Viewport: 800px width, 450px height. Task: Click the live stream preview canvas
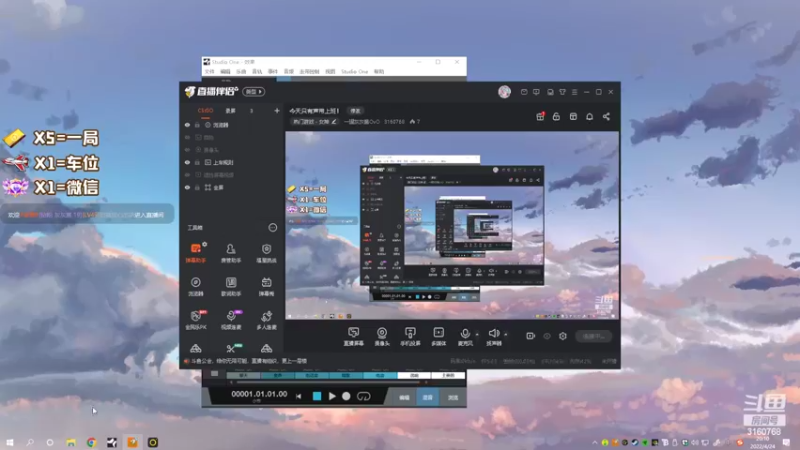point(452,225)
